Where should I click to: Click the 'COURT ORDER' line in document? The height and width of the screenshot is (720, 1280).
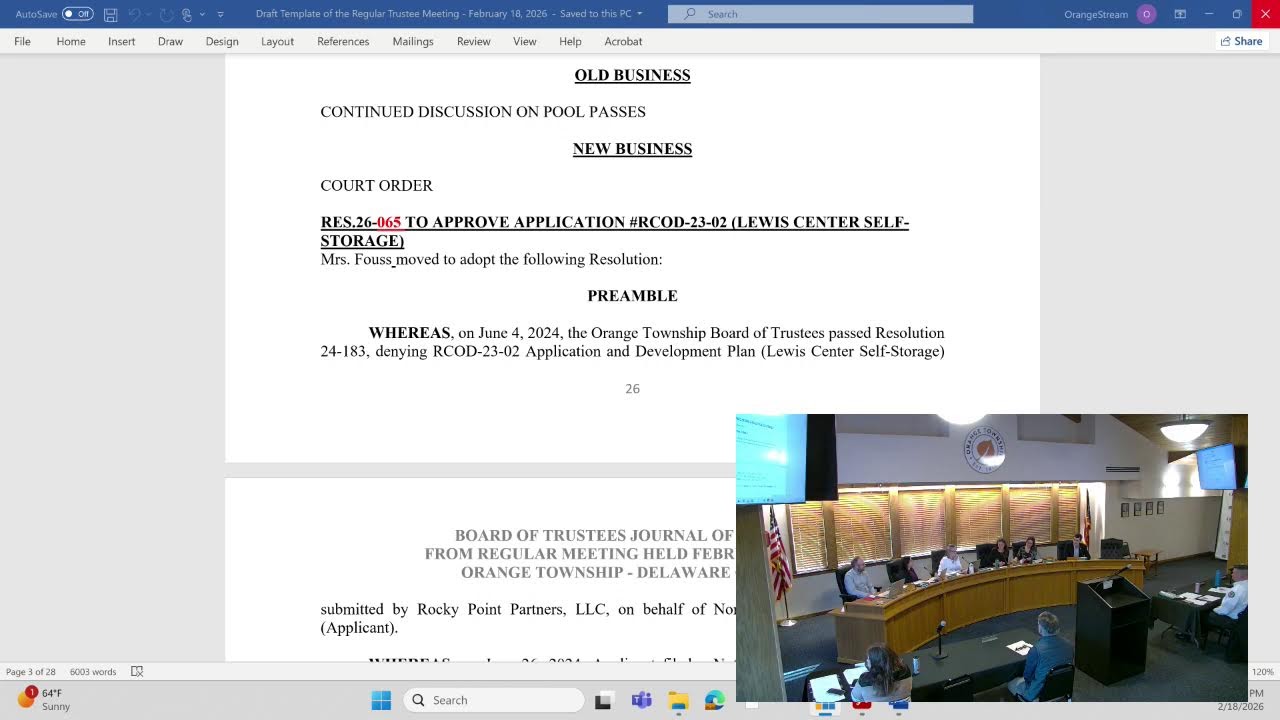click(376, 186)
